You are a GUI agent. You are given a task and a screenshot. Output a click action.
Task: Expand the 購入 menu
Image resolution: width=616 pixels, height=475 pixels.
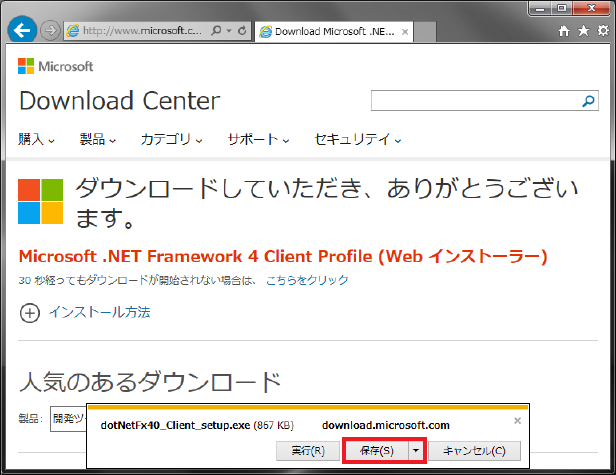point(36,139)
